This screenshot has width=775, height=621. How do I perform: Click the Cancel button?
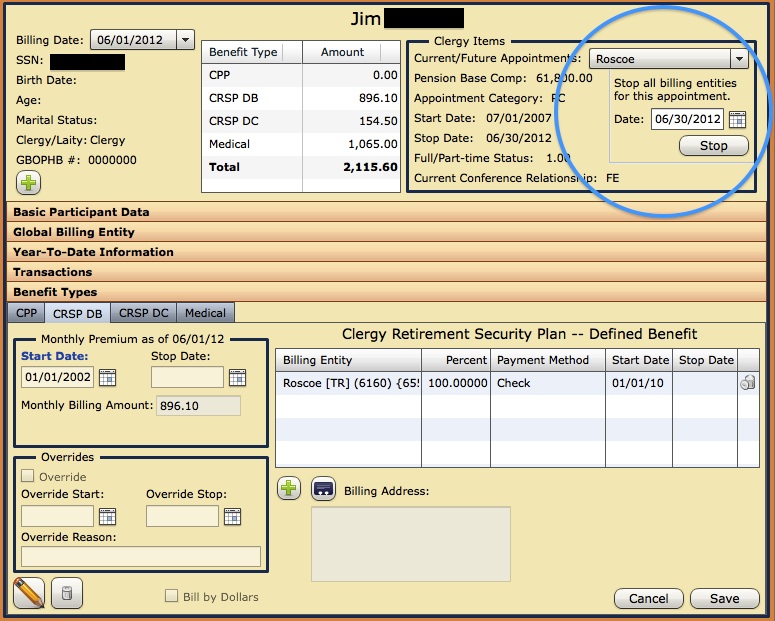pyautogui.click(x=648, y=598)
